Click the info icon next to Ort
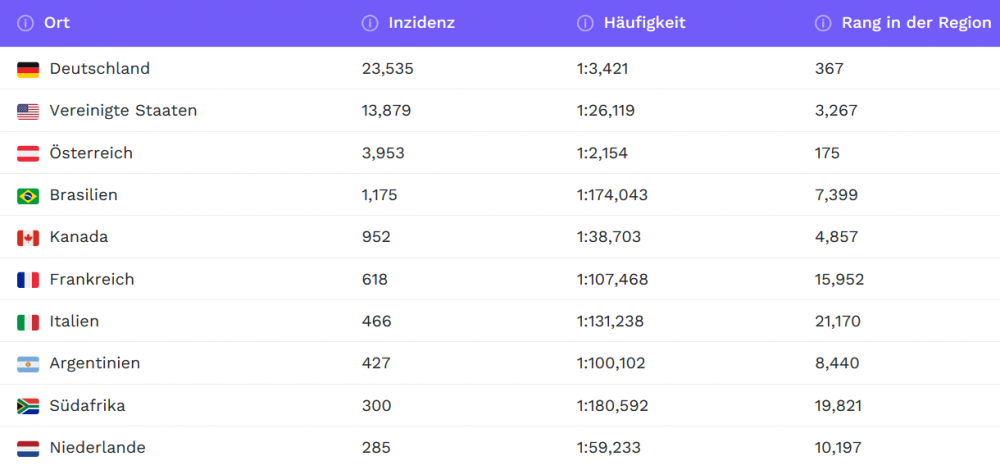This screenshot has height=470, width=1000. coord(25,24)
